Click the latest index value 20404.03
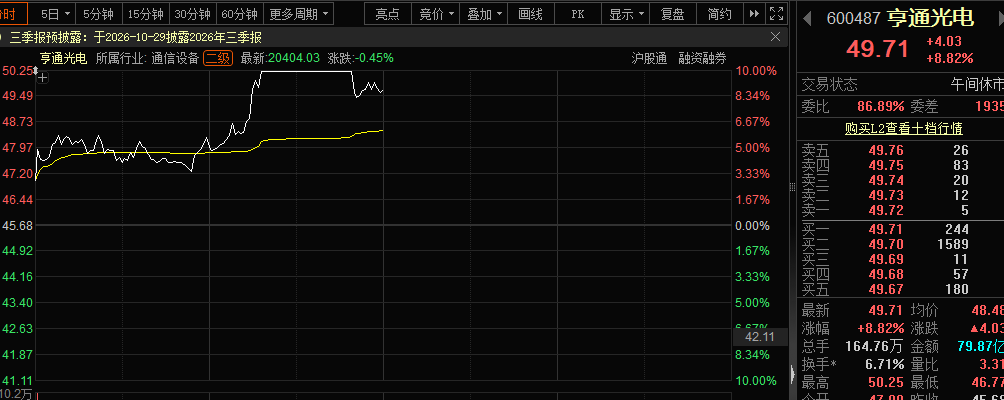The image size is (1004, 400). click(294, 59)
